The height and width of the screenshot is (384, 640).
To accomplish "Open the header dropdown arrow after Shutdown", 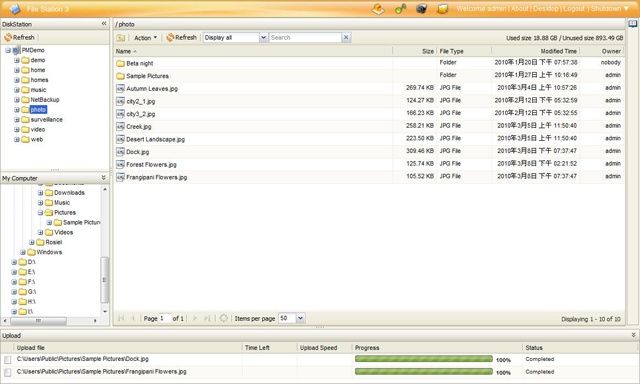I will click(x=627, y=9).
